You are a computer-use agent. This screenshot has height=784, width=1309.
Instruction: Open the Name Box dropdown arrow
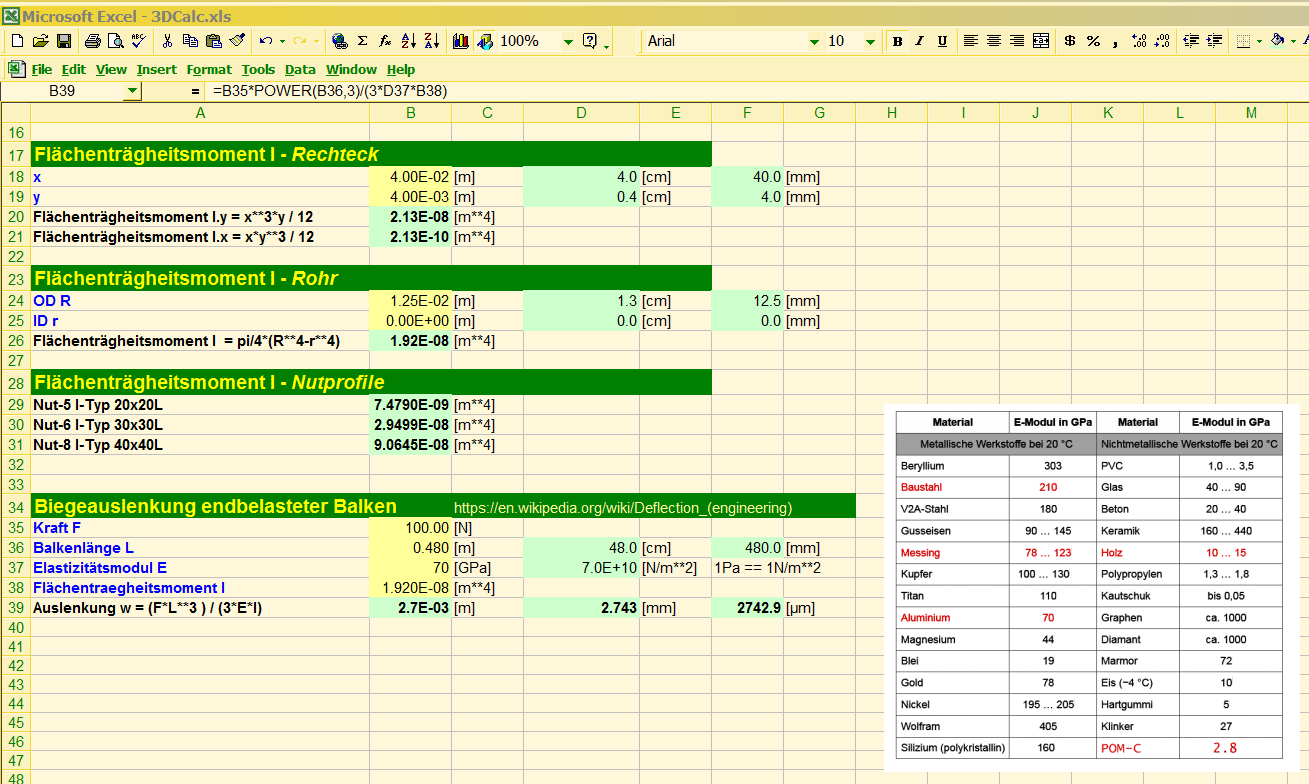(x=133, y=90)
